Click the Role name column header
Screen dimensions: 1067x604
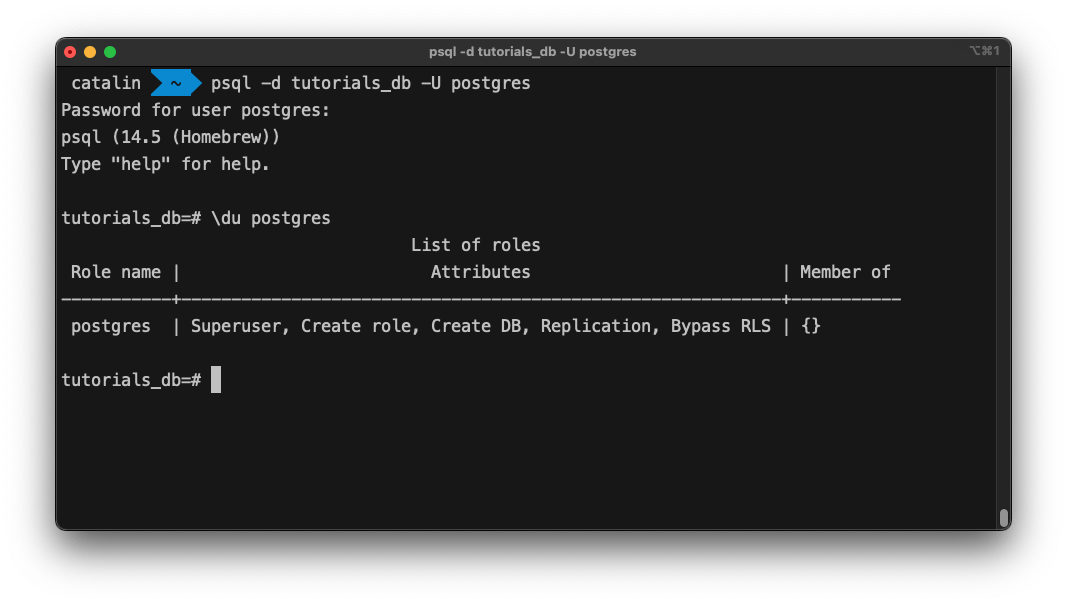pyautogui.click(x=116, y=271)
